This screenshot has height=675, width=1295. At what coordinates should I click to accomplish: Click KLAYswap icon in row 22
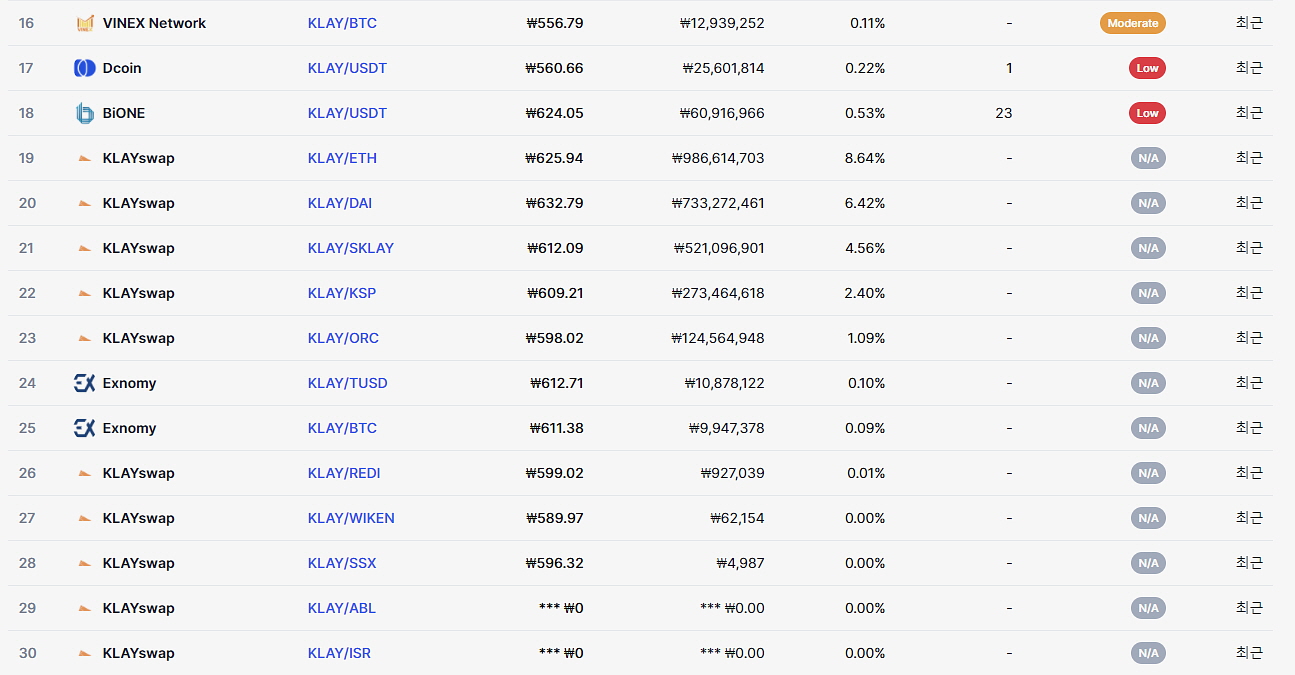tap(85, 293)
